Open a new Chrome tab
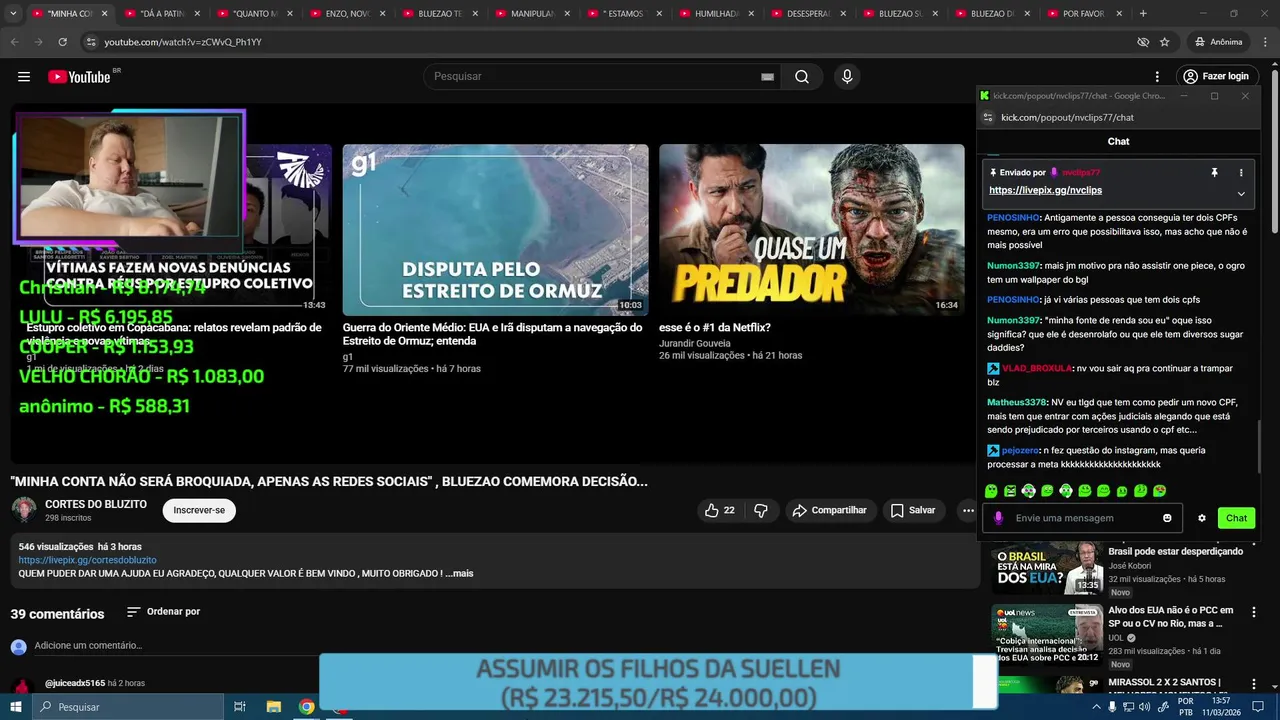The height and width of the screenshot is (720, 1280). point(1143,14)
